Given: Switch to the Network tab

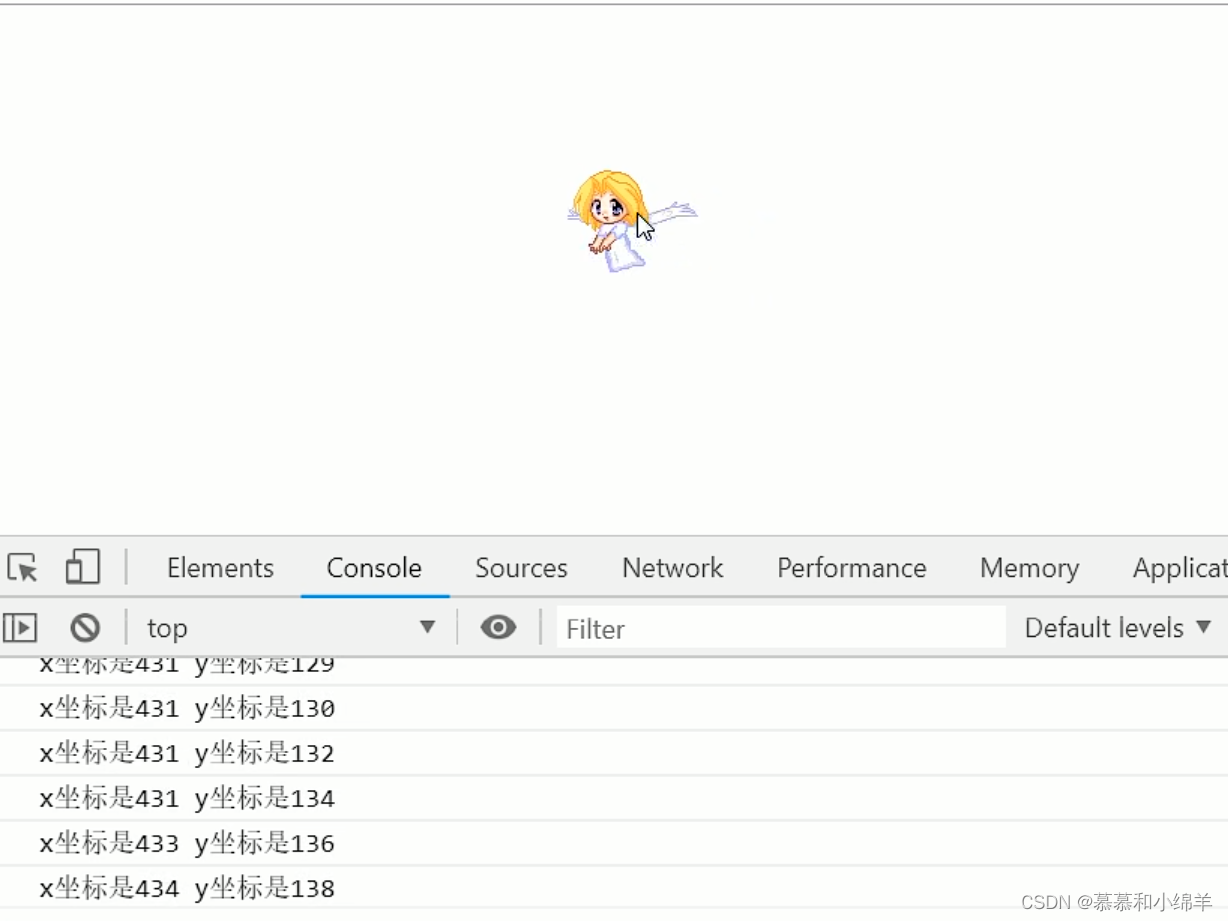Looking at the screenshot, I should pyautogui.click(x=672, y=568).
